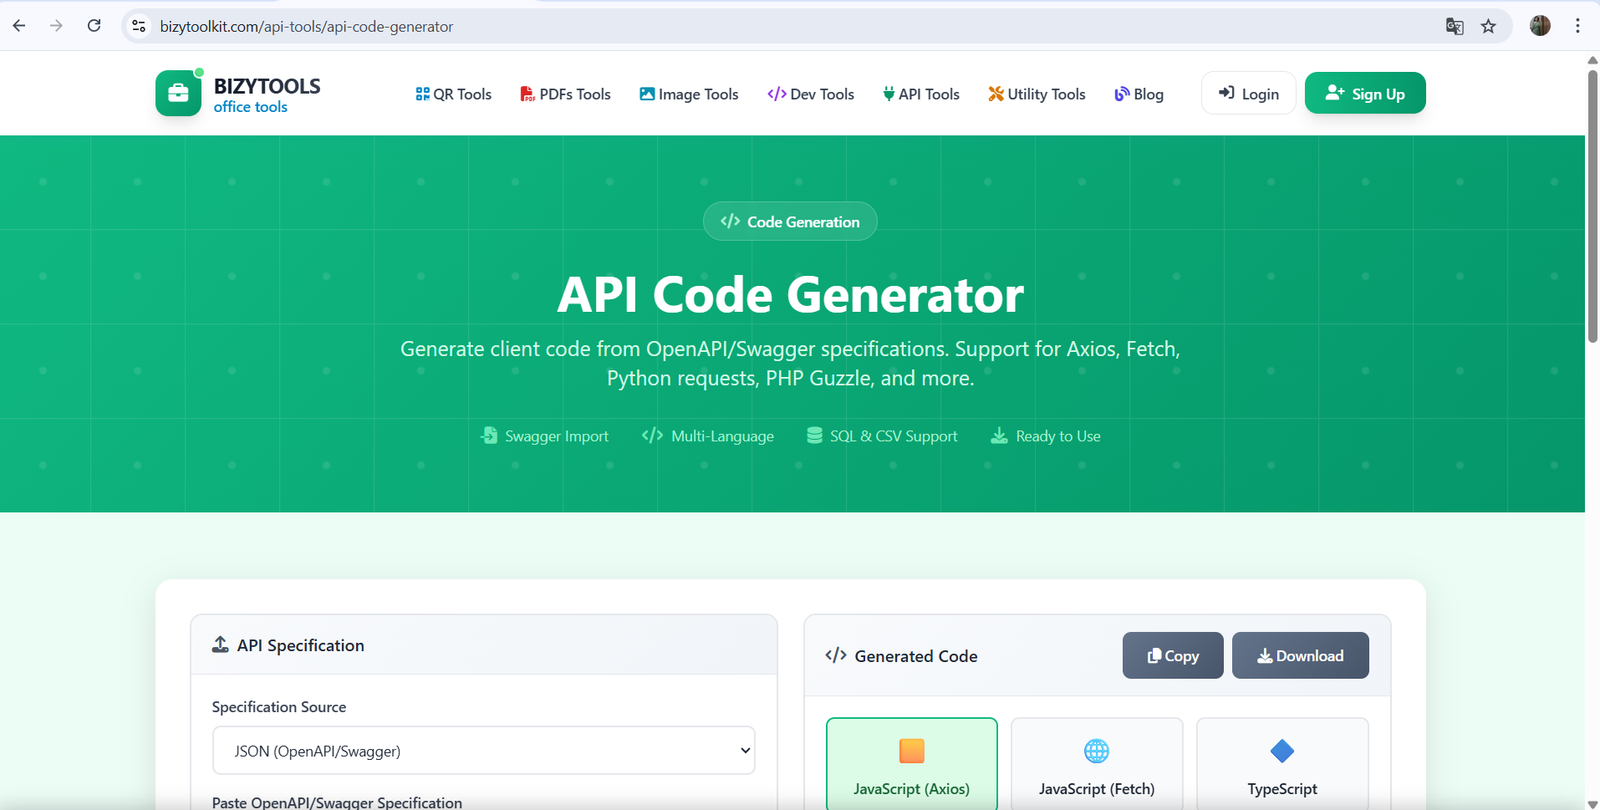The width and height of the screenshot is (1600, 810).
Task: Click the 'API Code Generator' heading
Action: click(x=790, y=295)
